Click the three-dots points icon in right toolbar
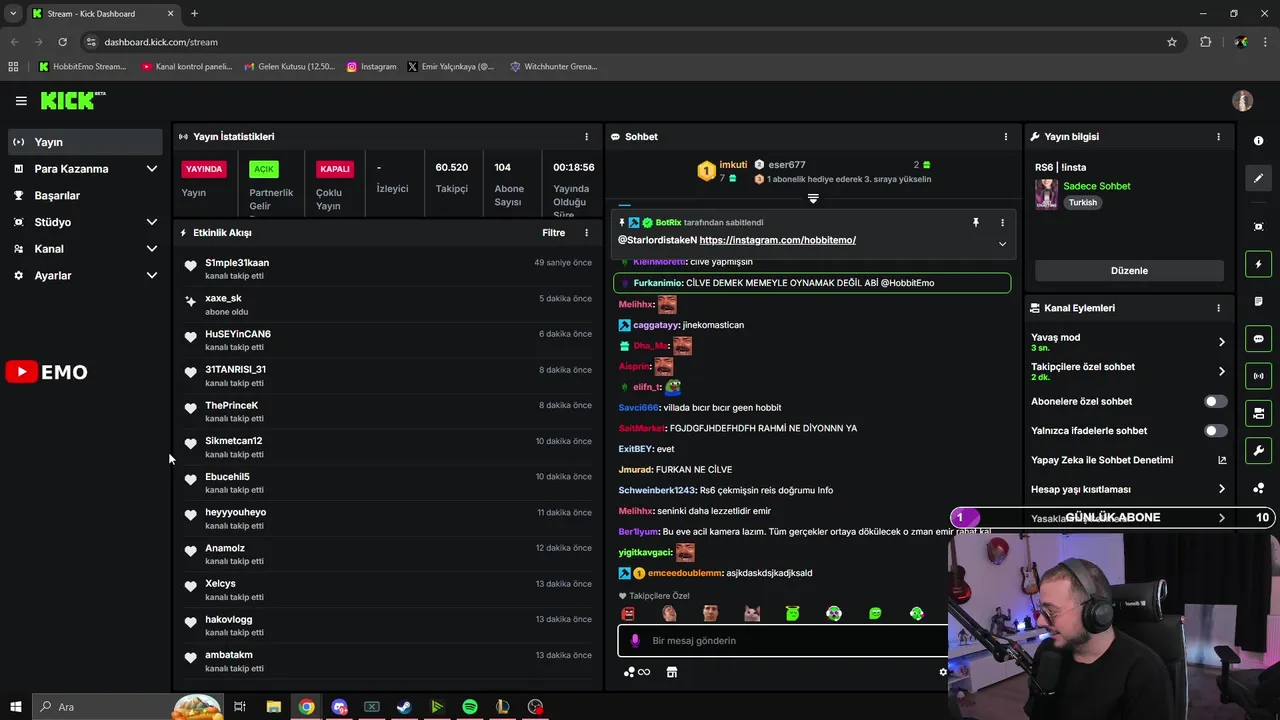This screenshot has height=720, width=1280. [x=1258, y=488]
